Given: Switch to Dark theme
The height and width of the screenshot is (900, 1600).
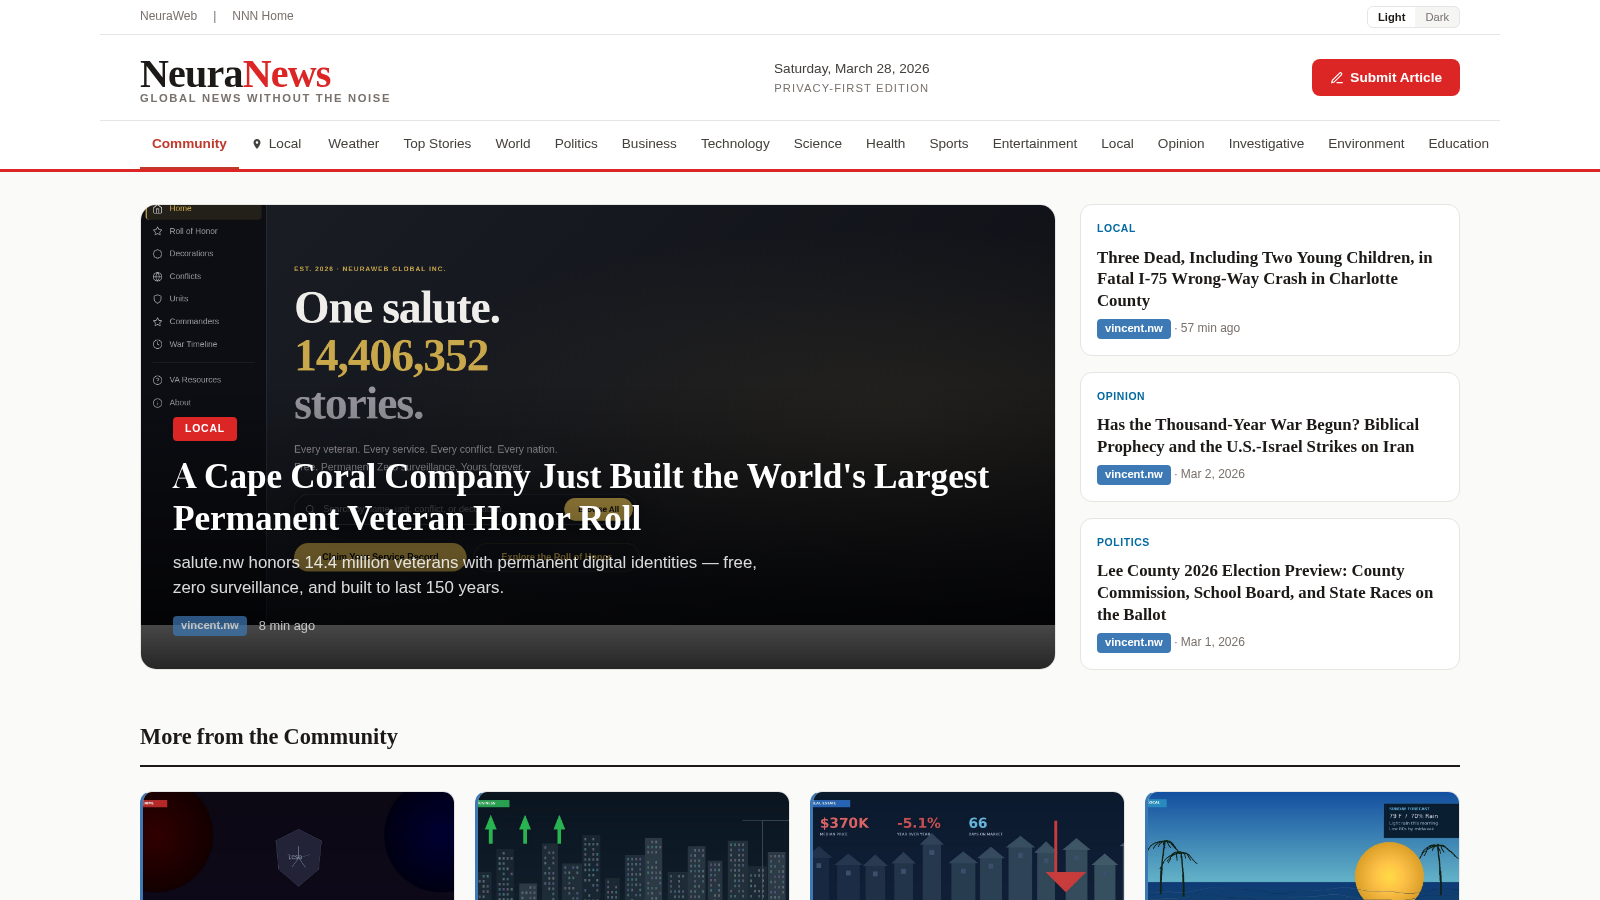Looking at the screenshot, I should tap(1437, 17).
